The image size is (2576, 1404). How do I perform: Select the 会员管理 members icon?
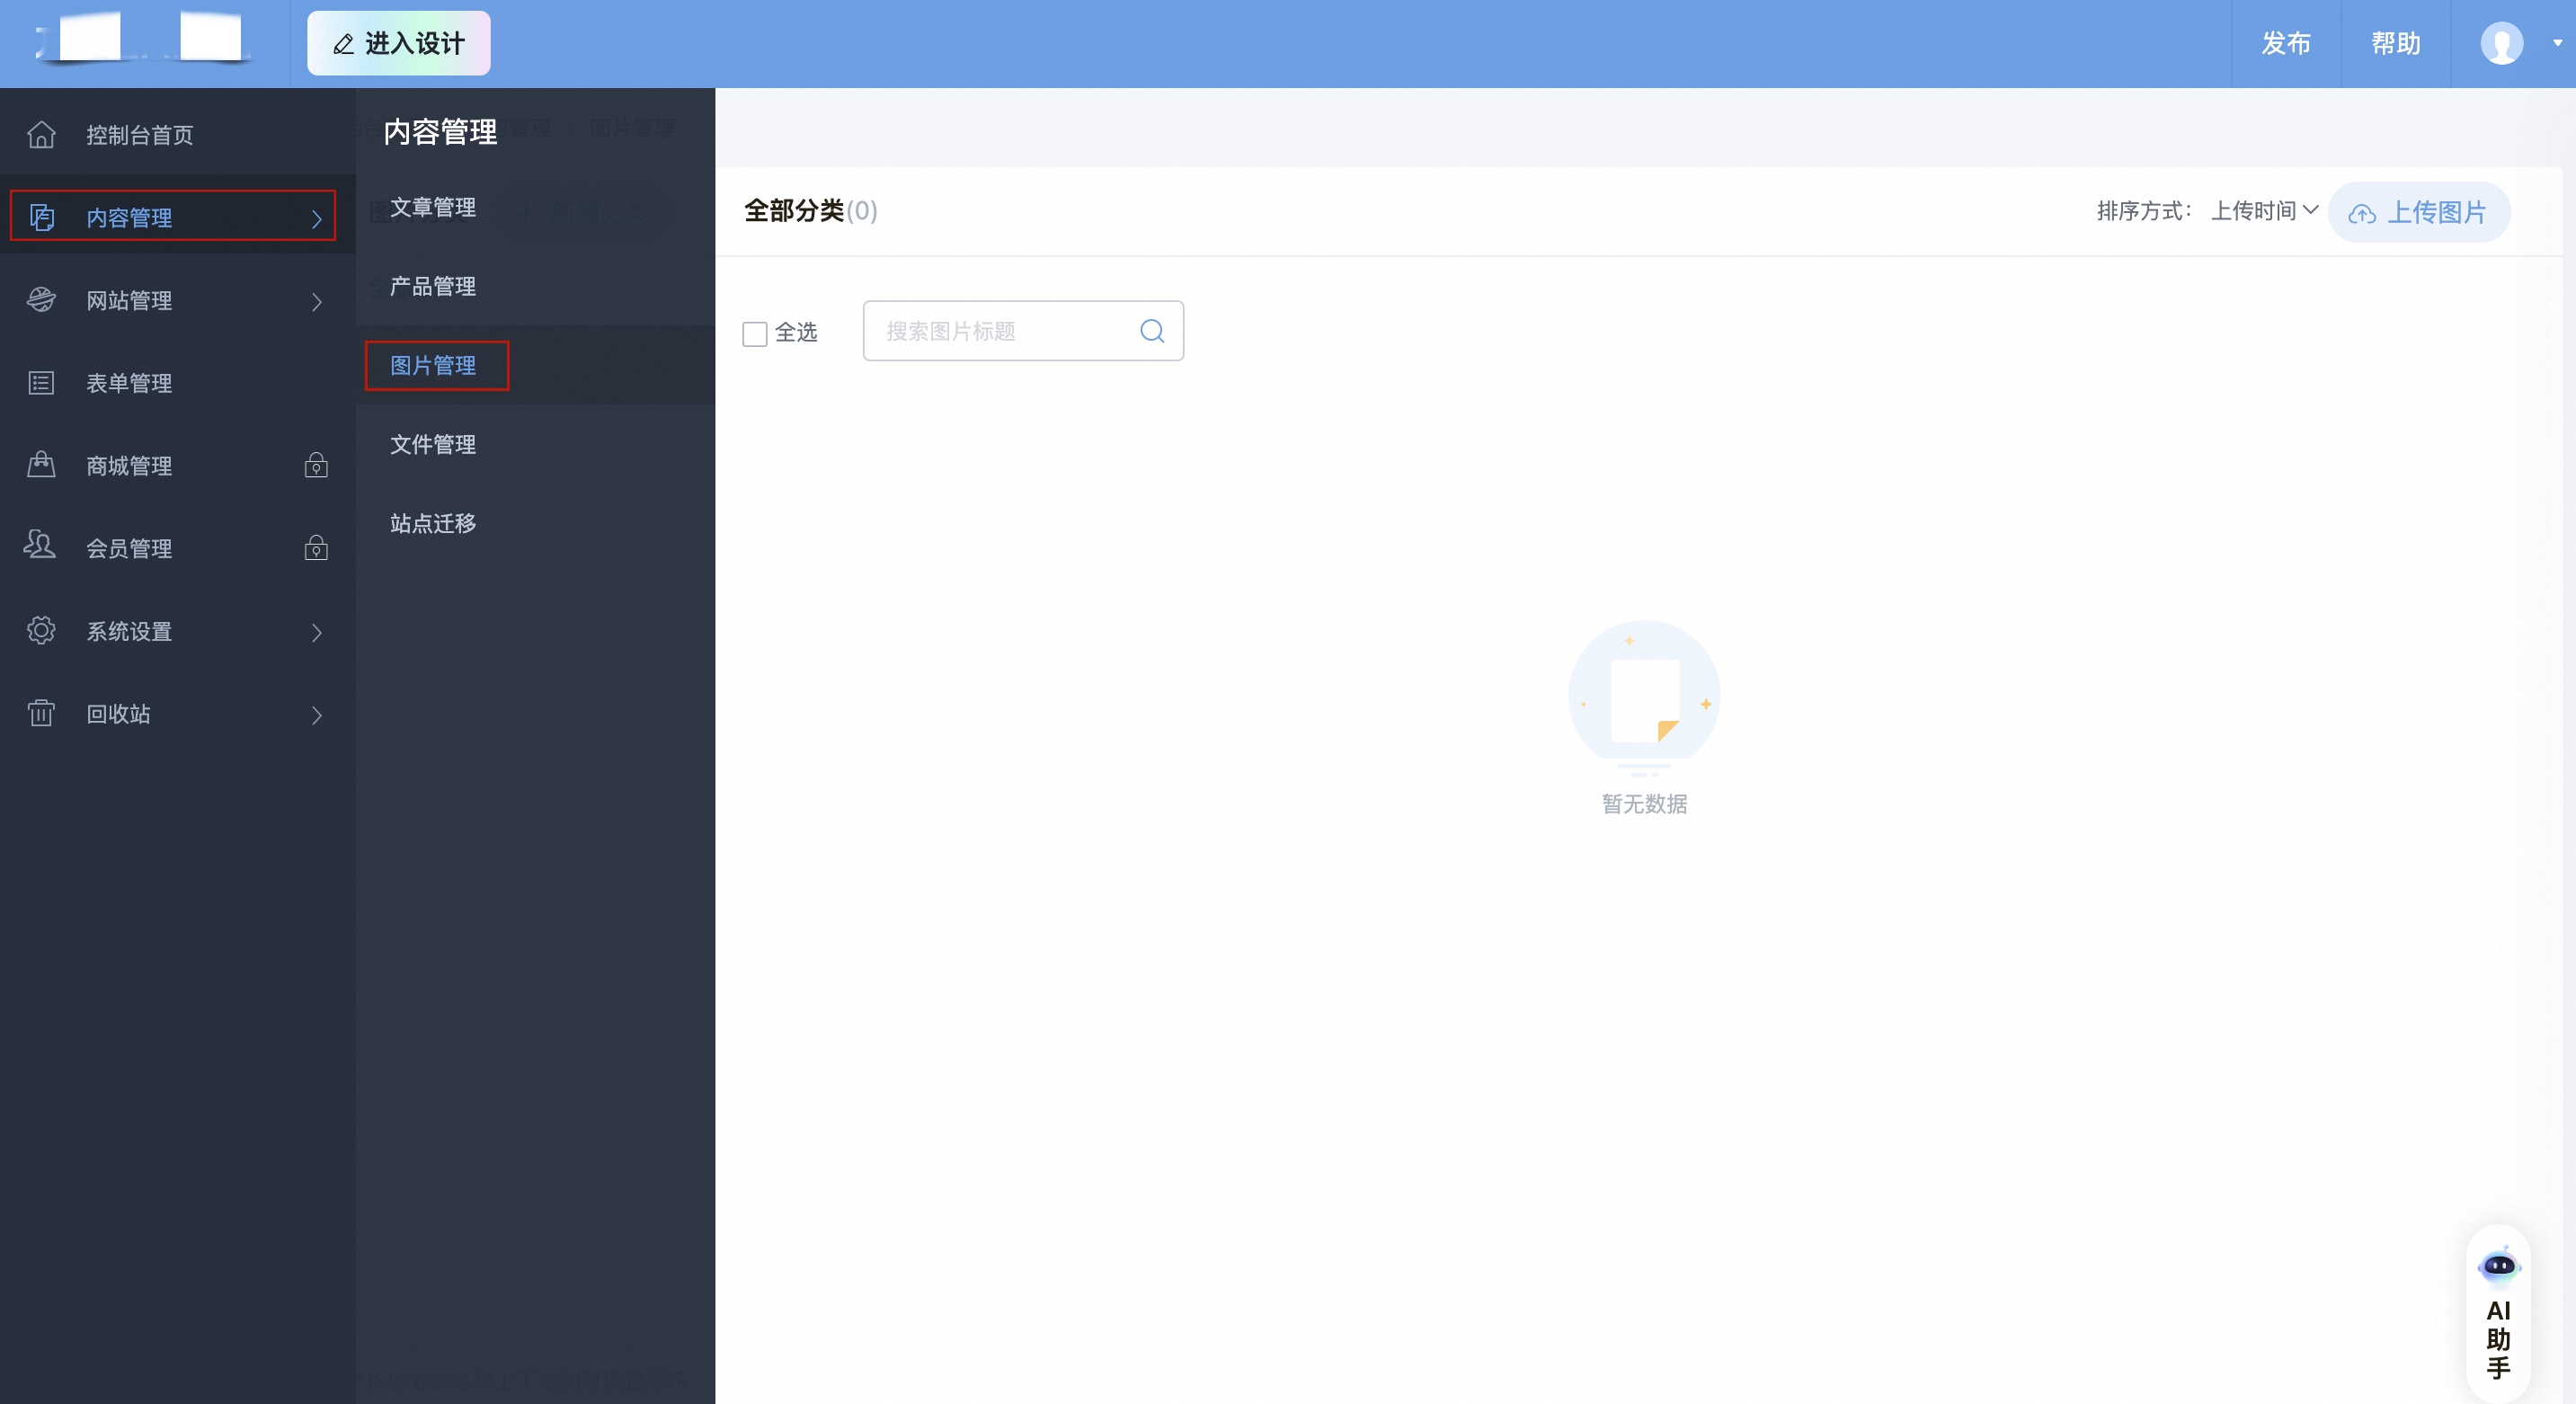(40, 547)
